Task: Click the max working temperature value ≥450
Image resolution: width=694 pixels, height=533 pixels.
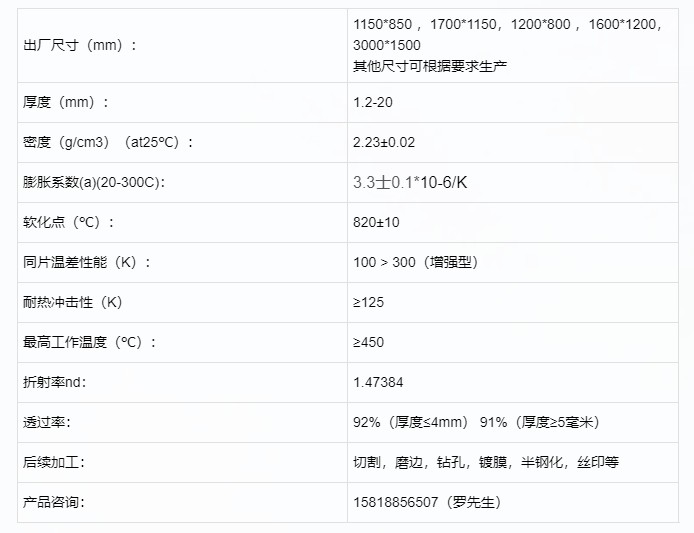Action: [369, 342]
